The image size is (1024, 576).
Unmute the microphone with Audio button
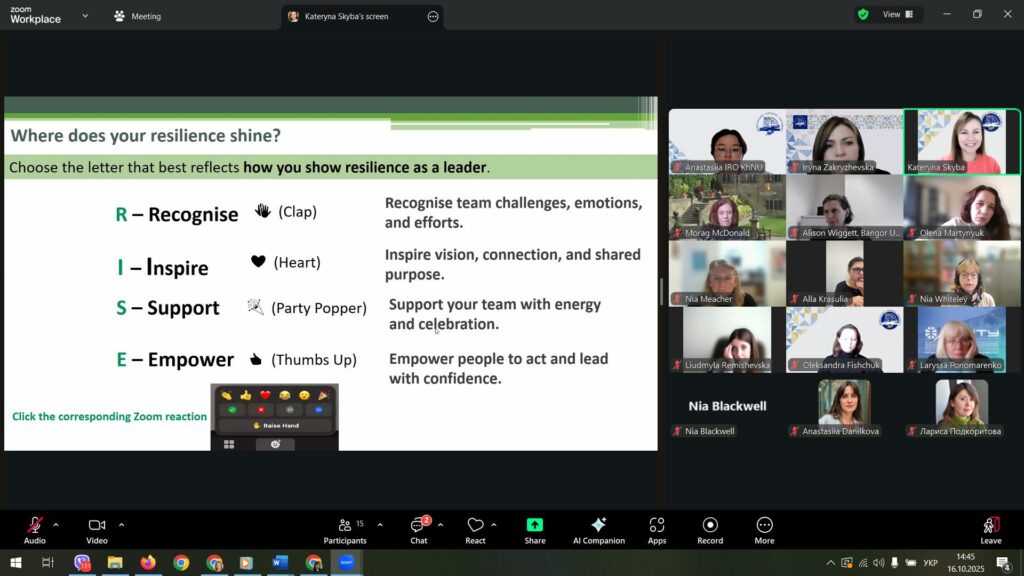35,530
